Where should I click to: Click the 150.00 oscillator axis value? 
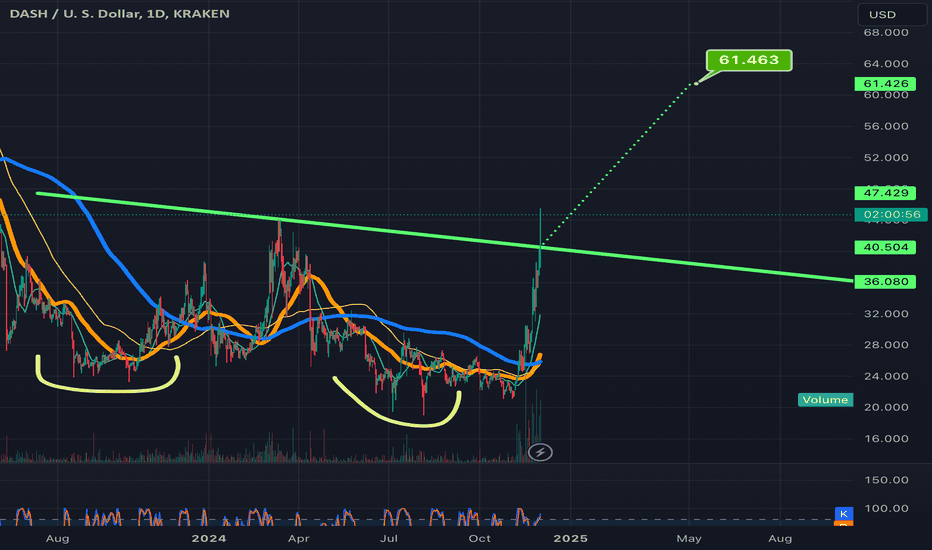(886, 480)
